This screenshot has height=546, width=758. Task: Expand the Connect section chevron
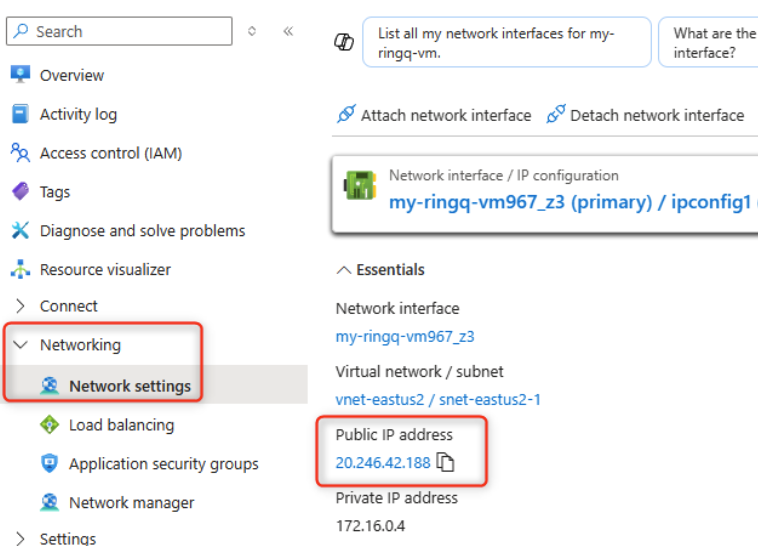pyautogui.click(x=20, y=306)
